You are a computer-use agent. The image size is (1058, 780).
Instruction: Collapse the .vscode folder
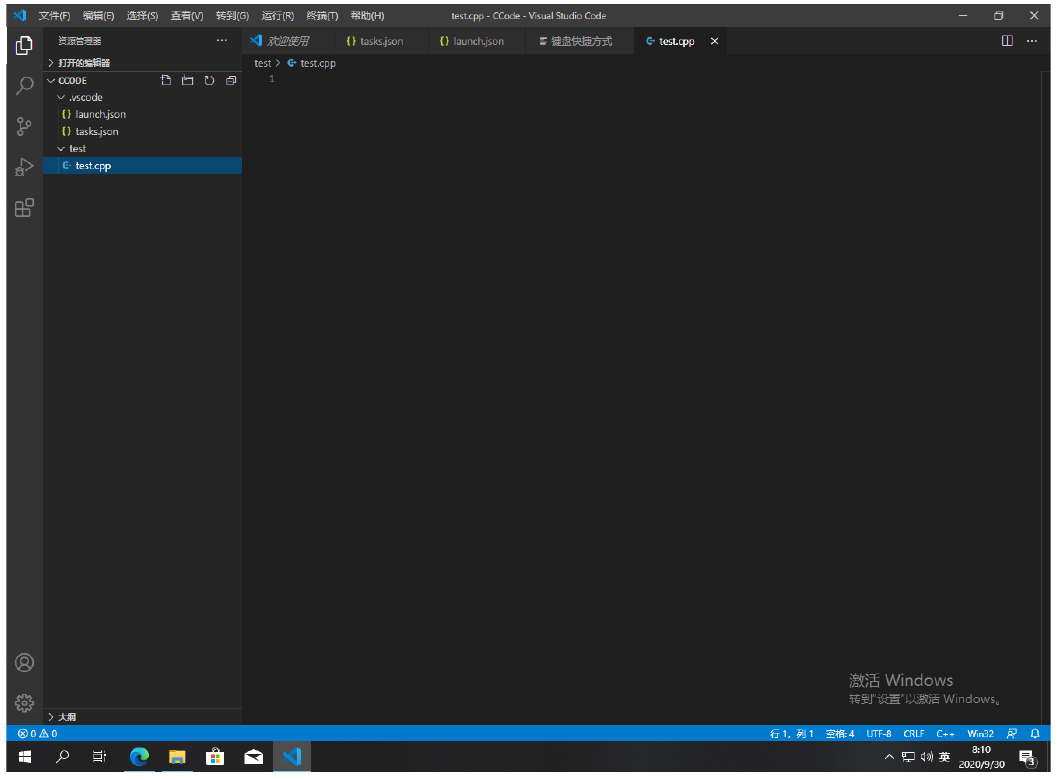pos(85,97)
